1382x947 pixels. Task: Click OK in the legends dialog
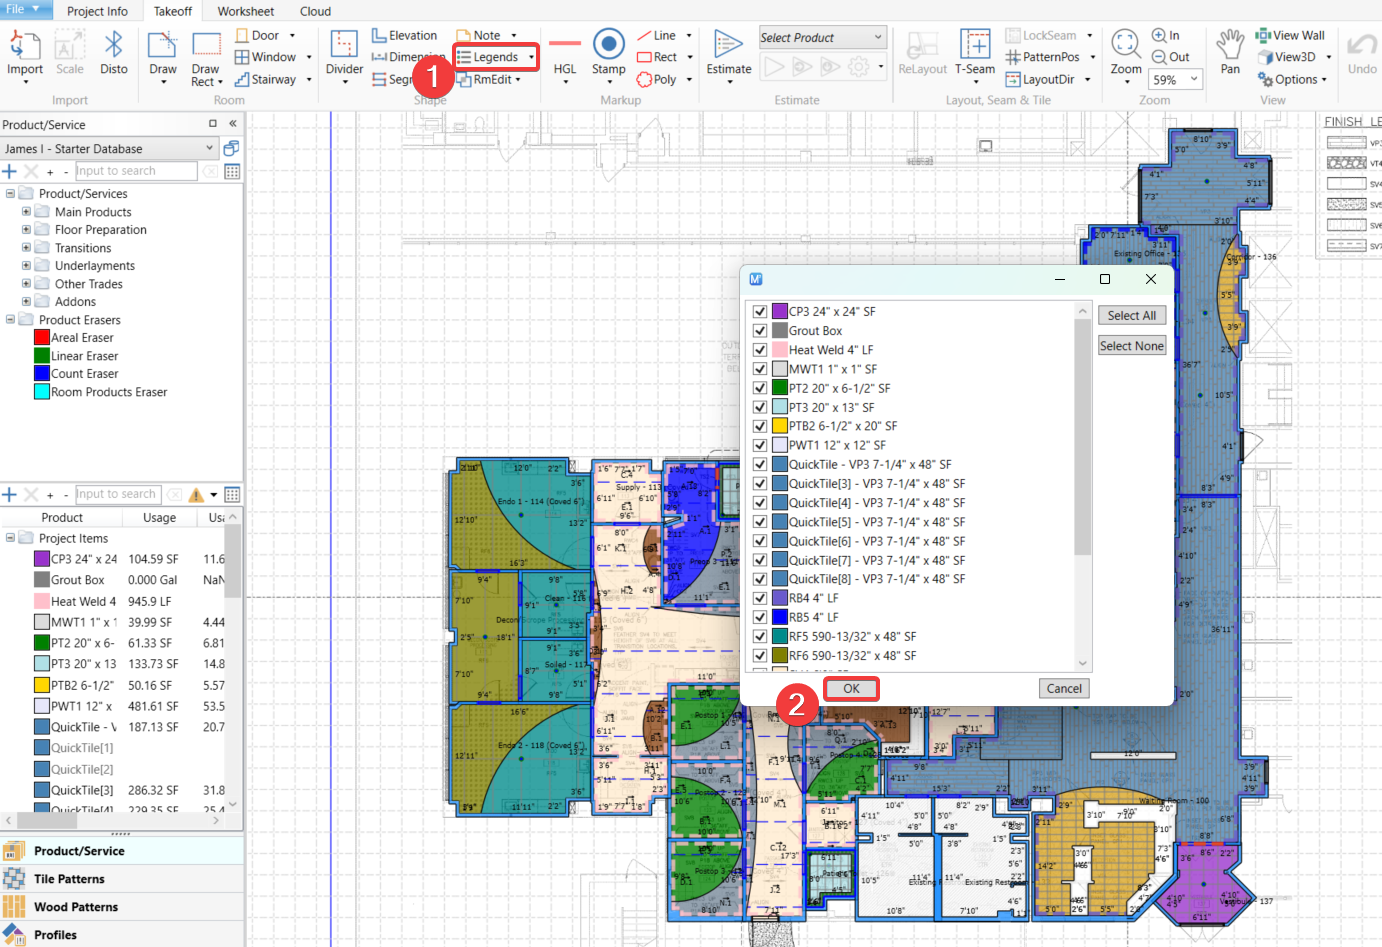coord(851,688)
